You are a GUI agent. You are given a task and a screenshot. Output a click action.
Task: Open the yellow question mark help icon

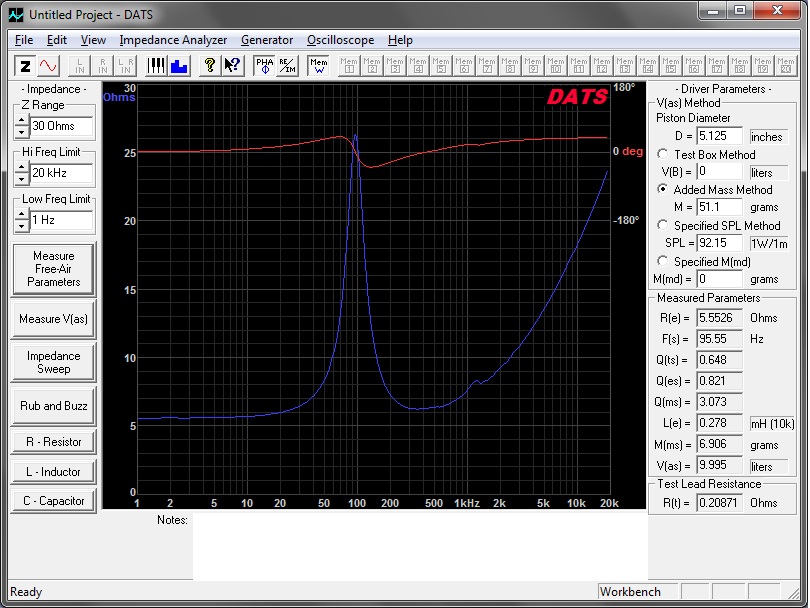tap(209, 66)
